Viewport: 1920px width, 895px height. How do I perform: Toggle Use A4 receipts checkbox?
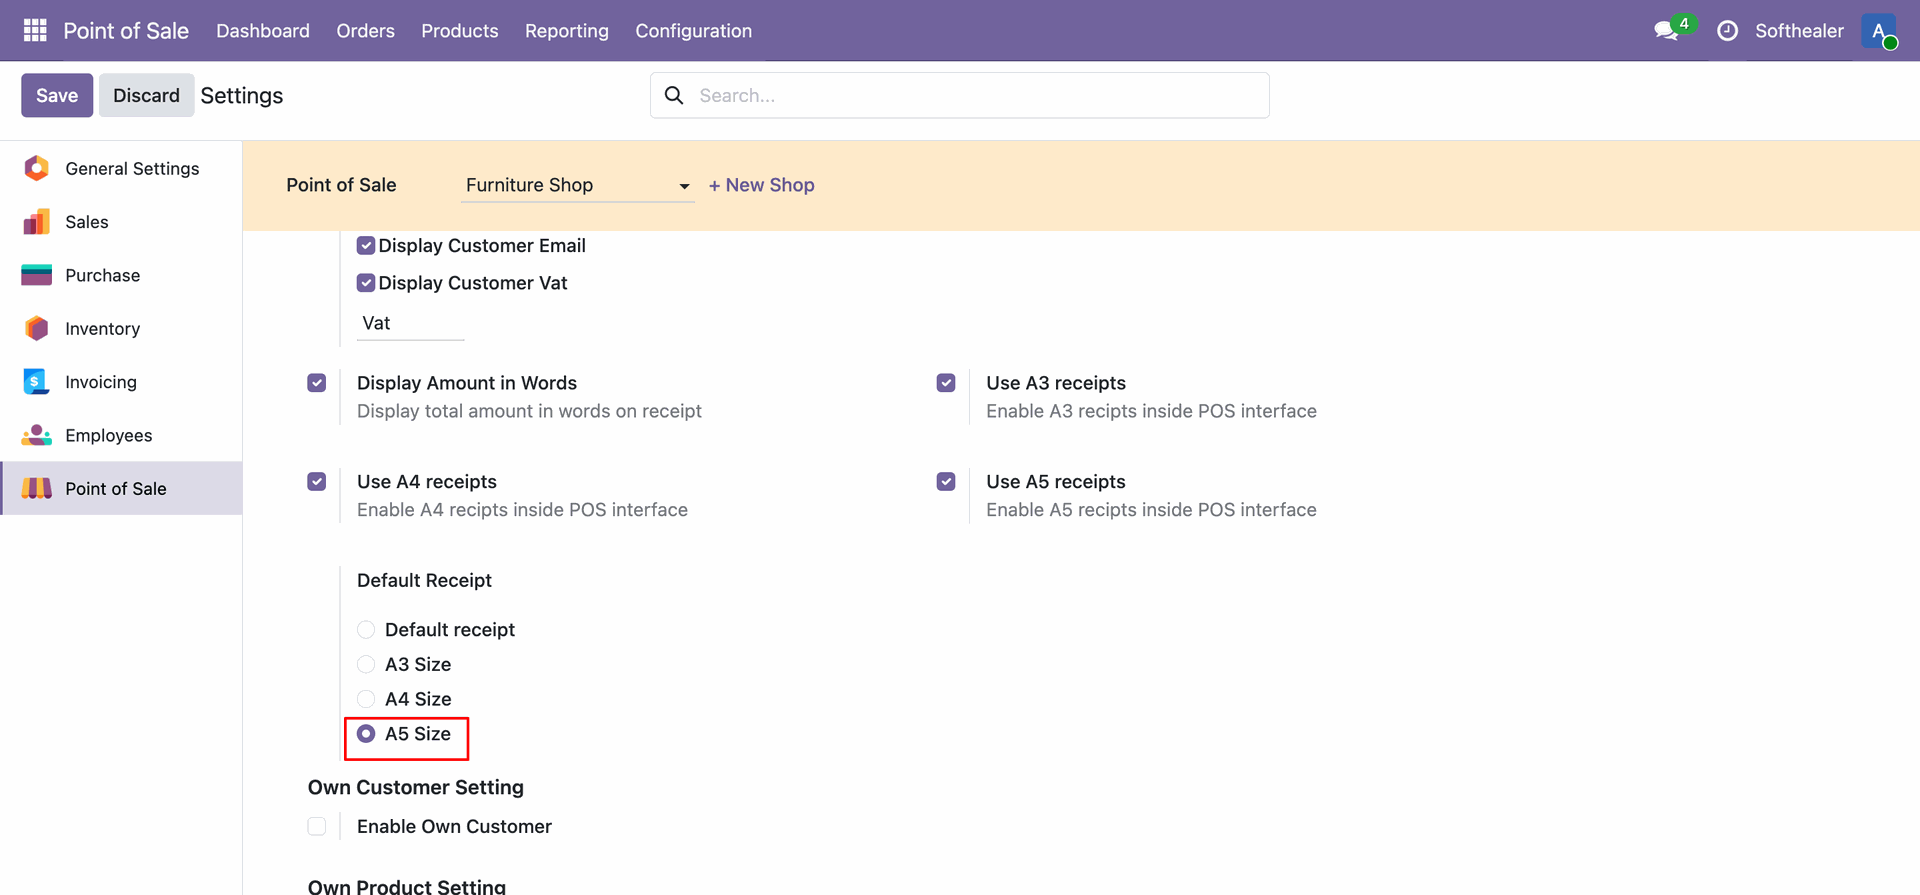pos(317,482)
